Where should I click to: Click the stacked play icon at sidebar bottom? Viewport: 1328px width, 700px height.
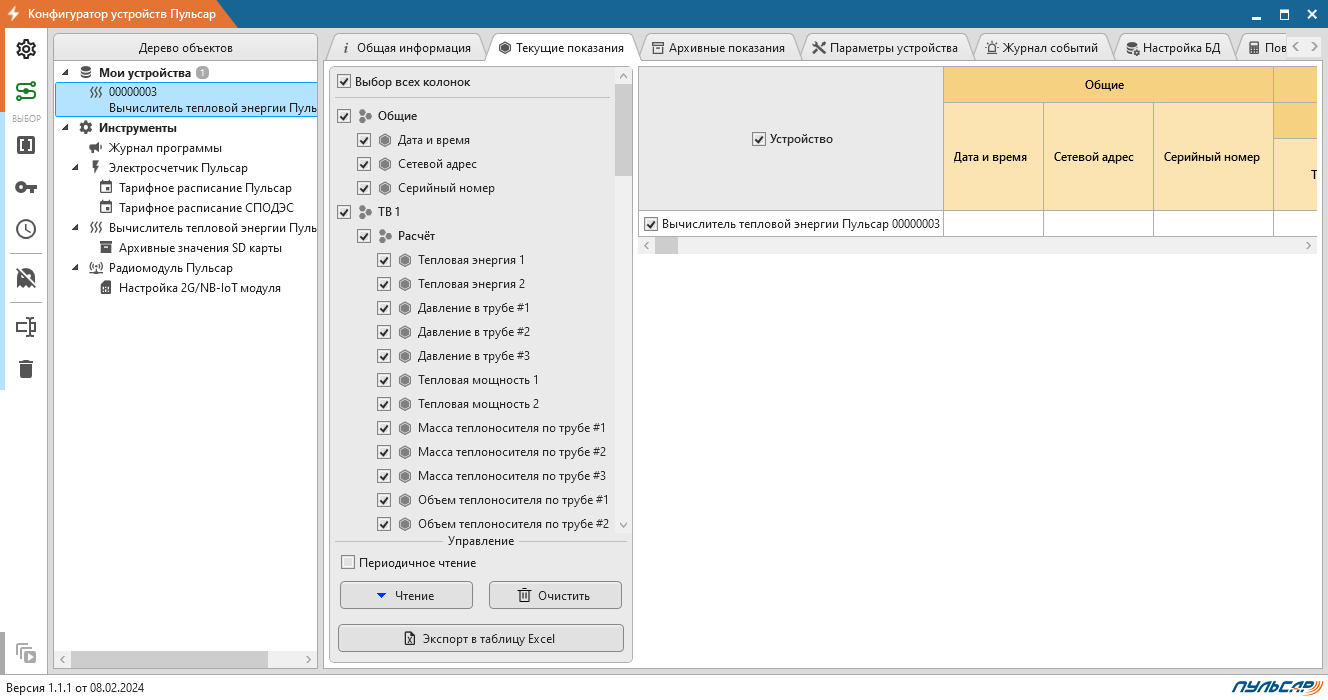[26, 653]
